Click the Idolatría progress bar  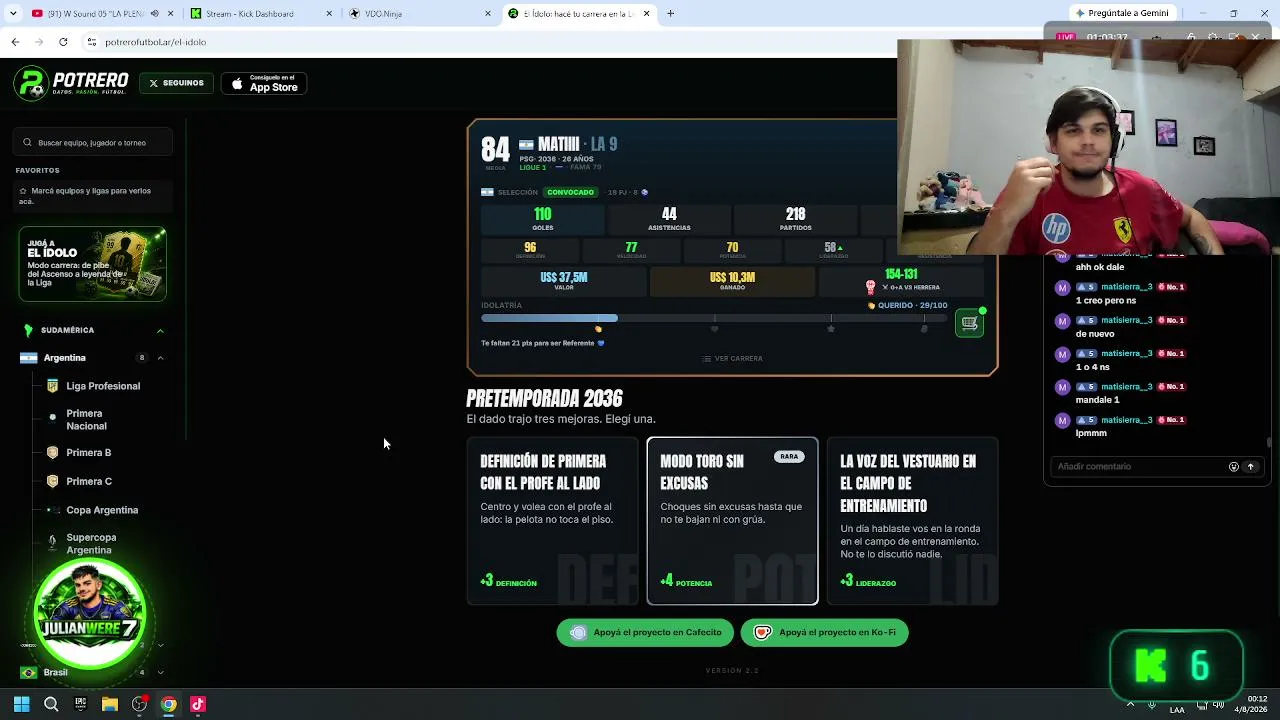pos(714,318)
